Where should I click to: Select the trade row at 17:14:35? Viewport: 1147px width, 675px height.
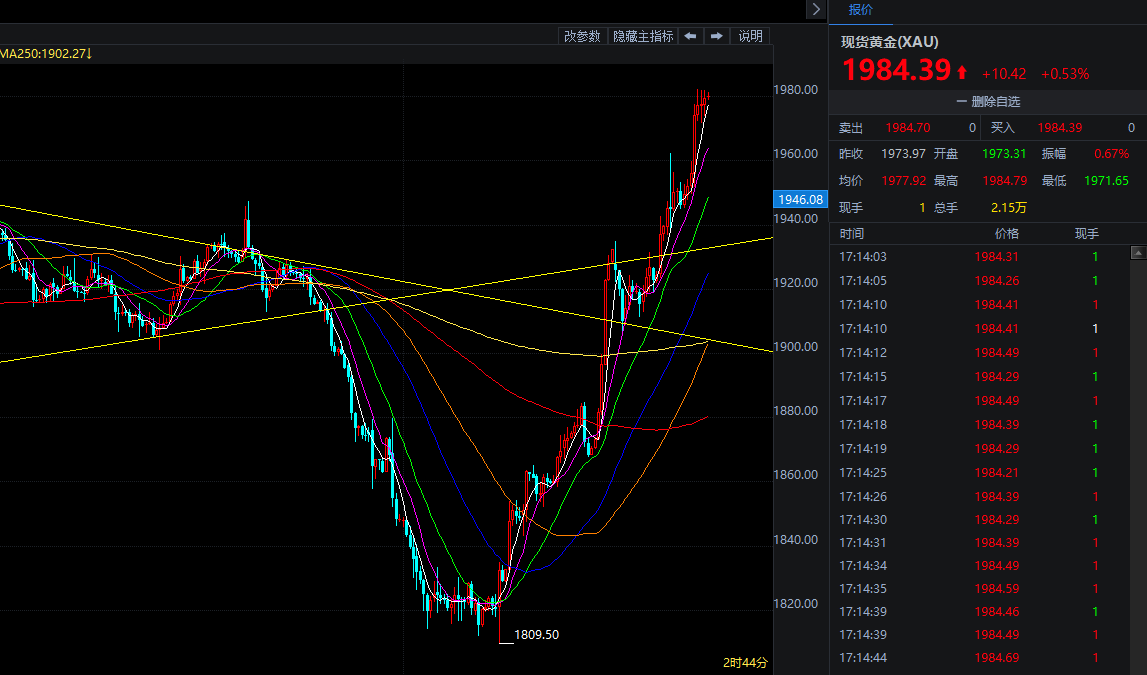[x=980, y=589]
